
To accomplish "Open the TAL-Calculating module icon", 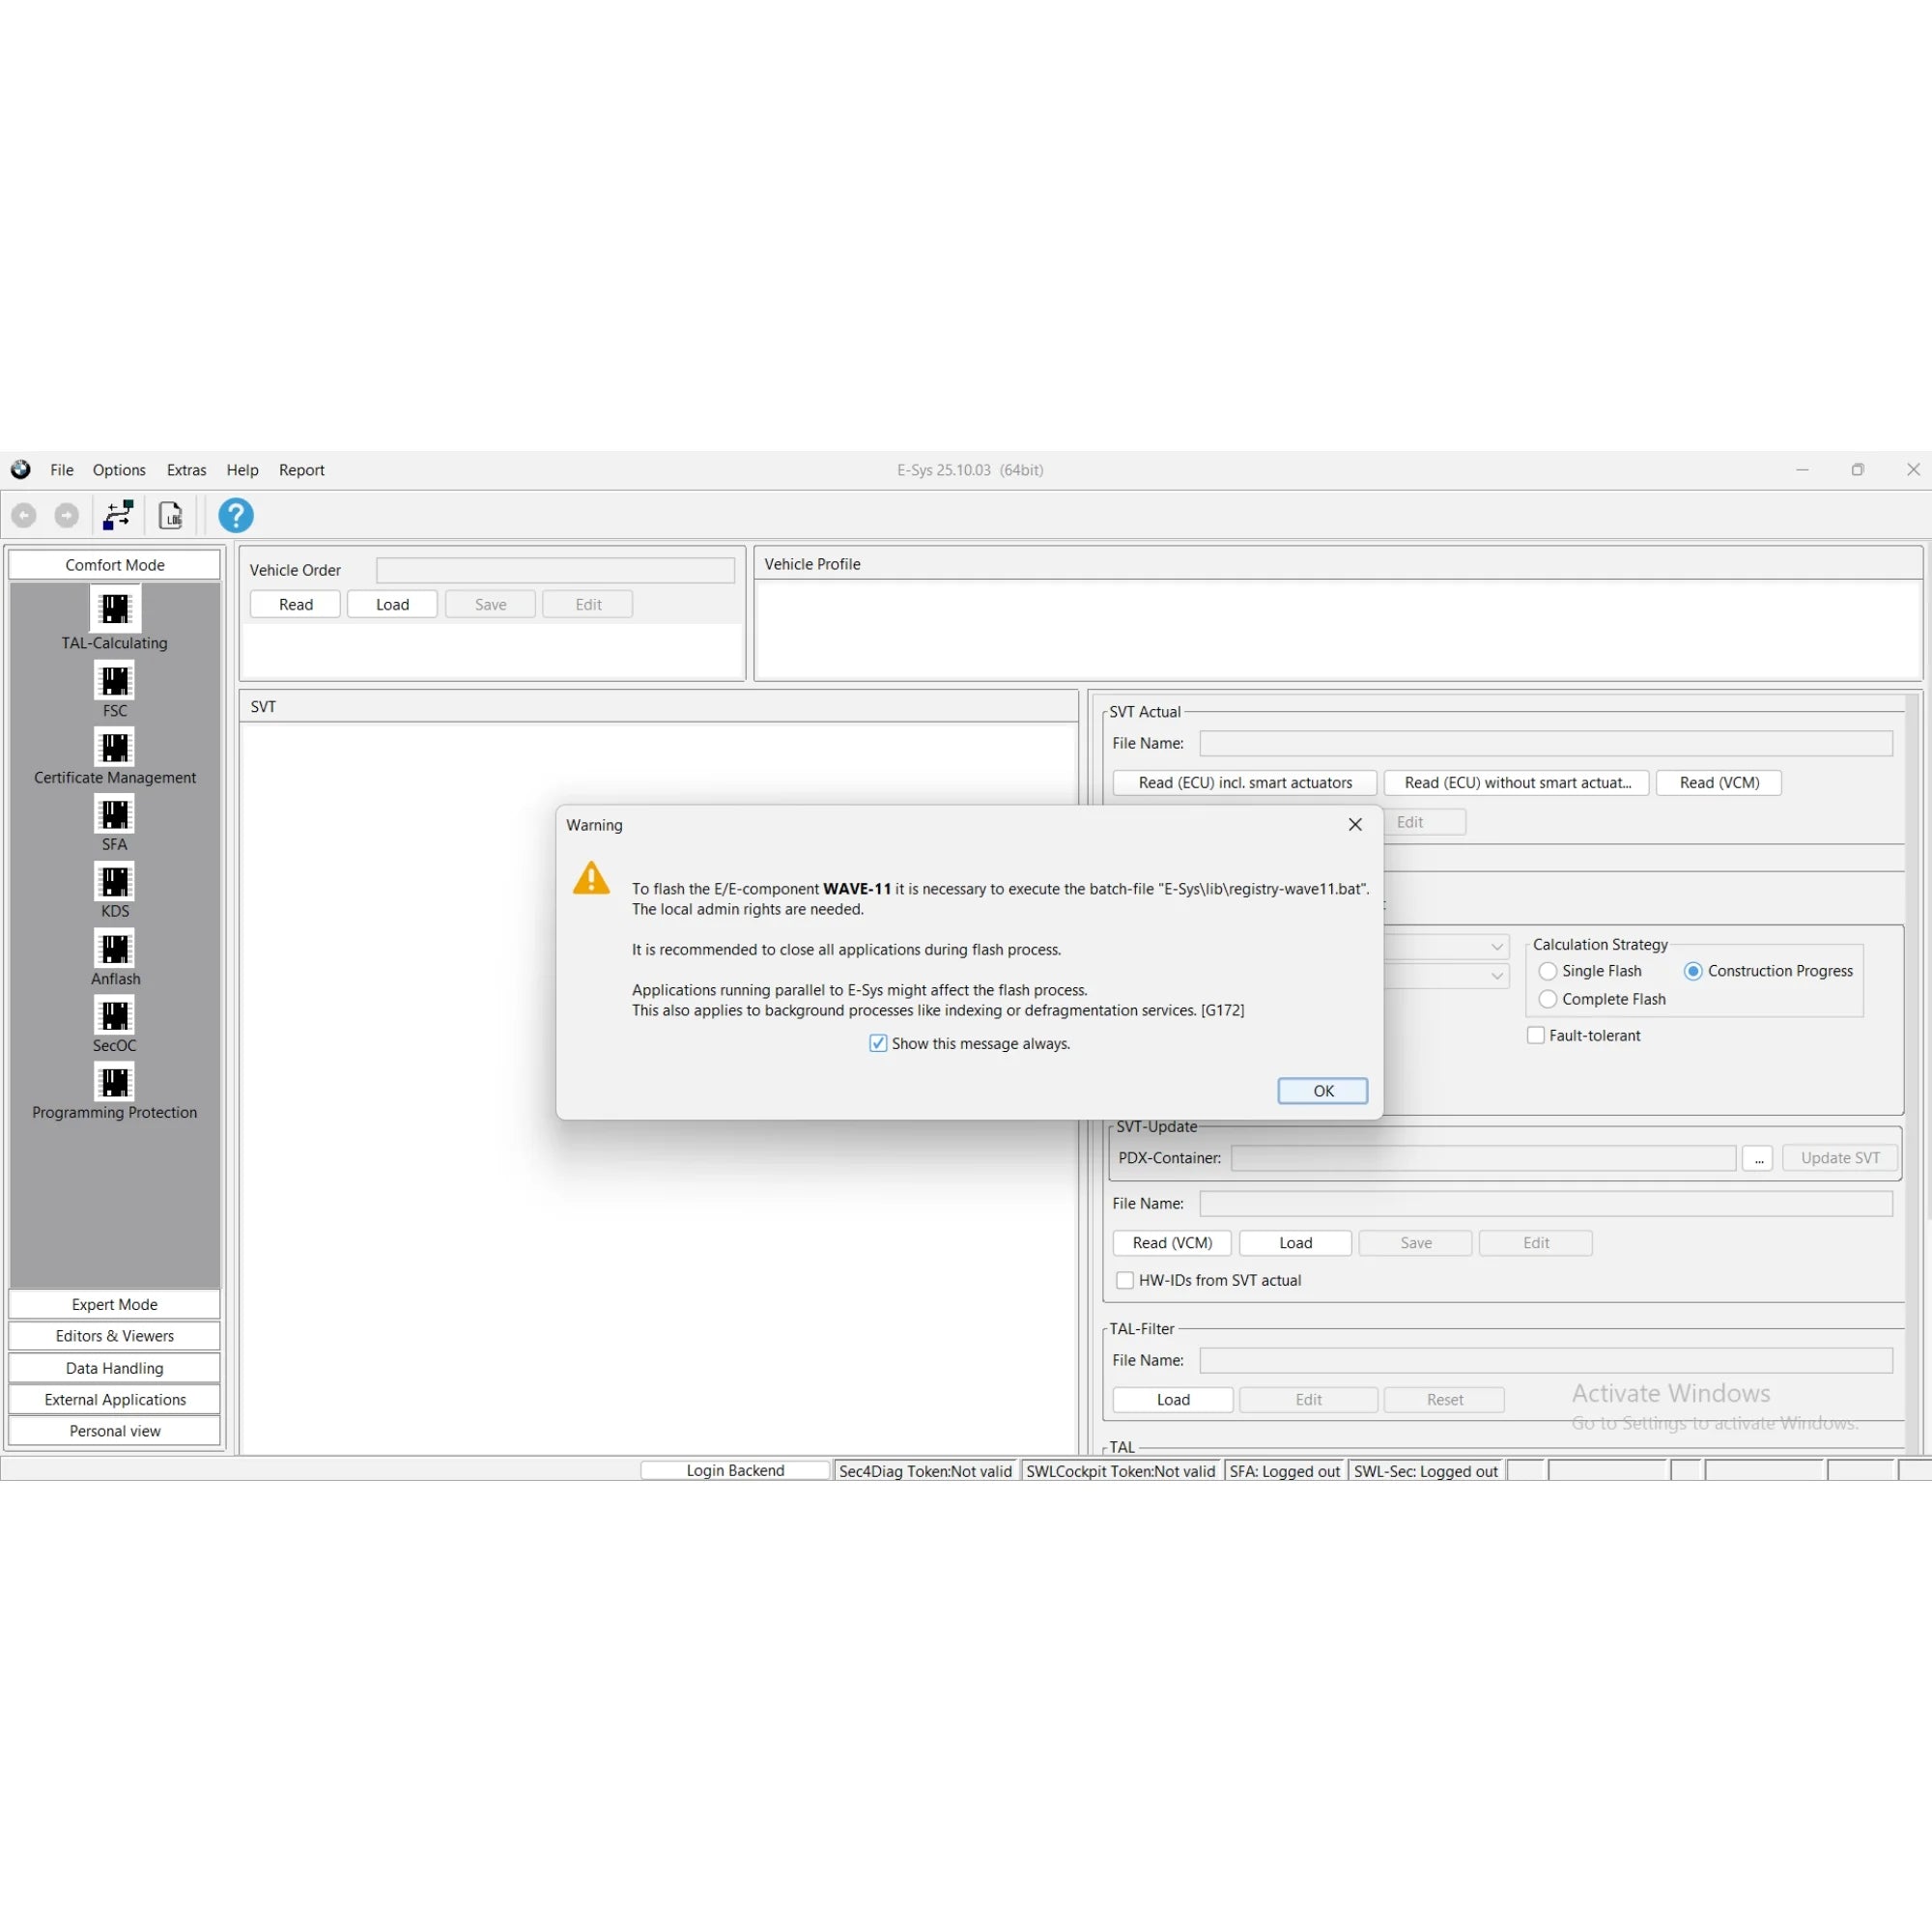I will 115,608.
